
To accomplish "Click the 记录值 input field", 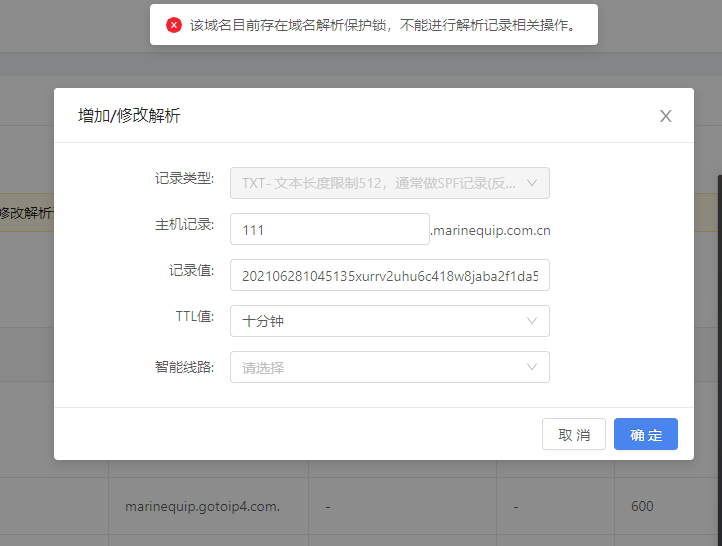I will pyautogui.click(x=390, y=275).
